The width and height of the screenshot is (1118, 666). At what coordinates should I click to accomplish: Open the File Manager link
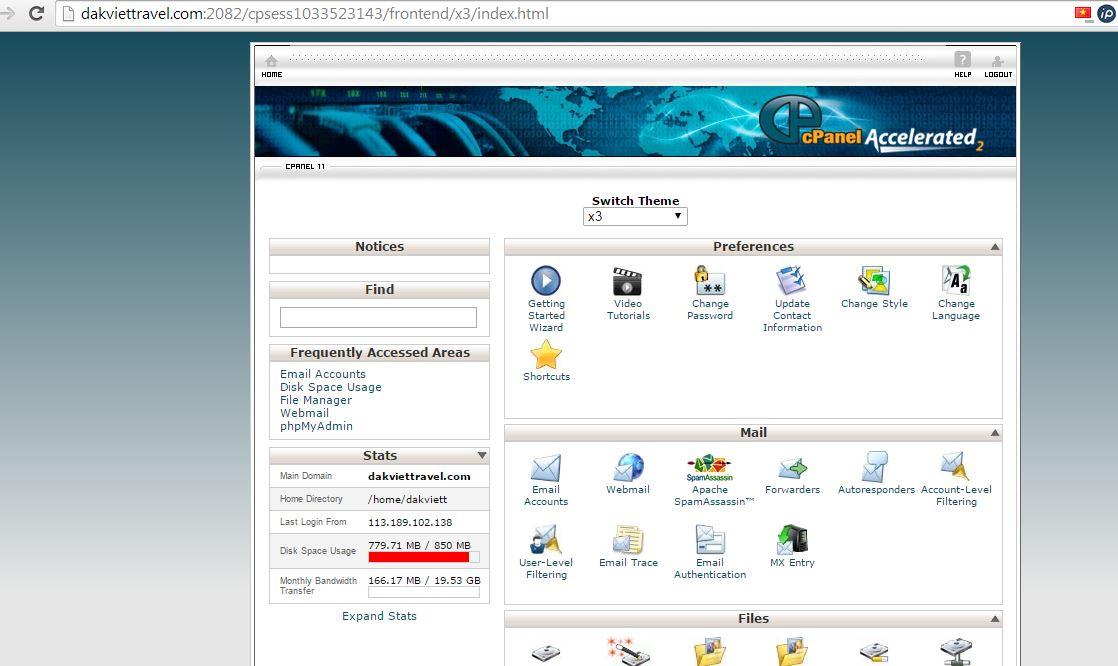pos(316,400)
